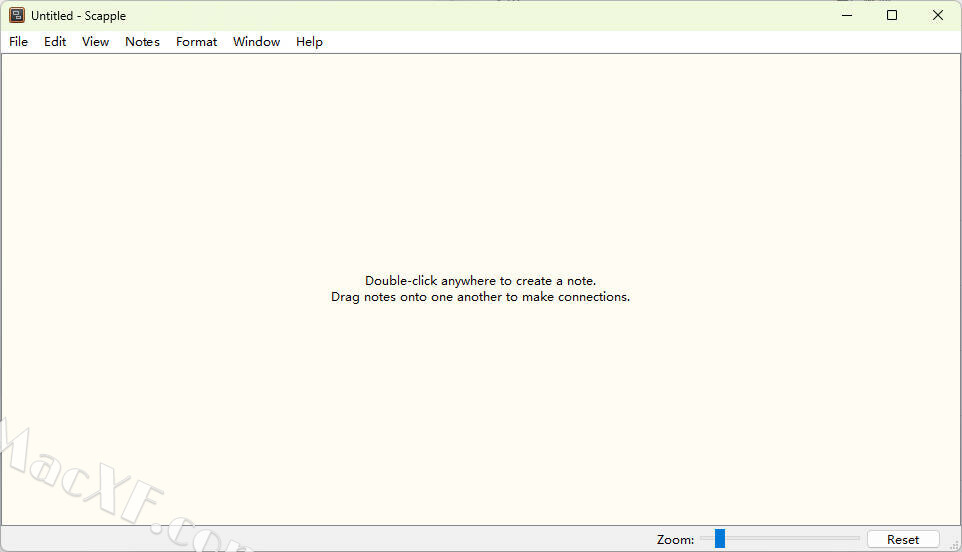The image size is (962, 552).
Task: Click the "Untitled - Scapple" title text
Action: point(78,16)
